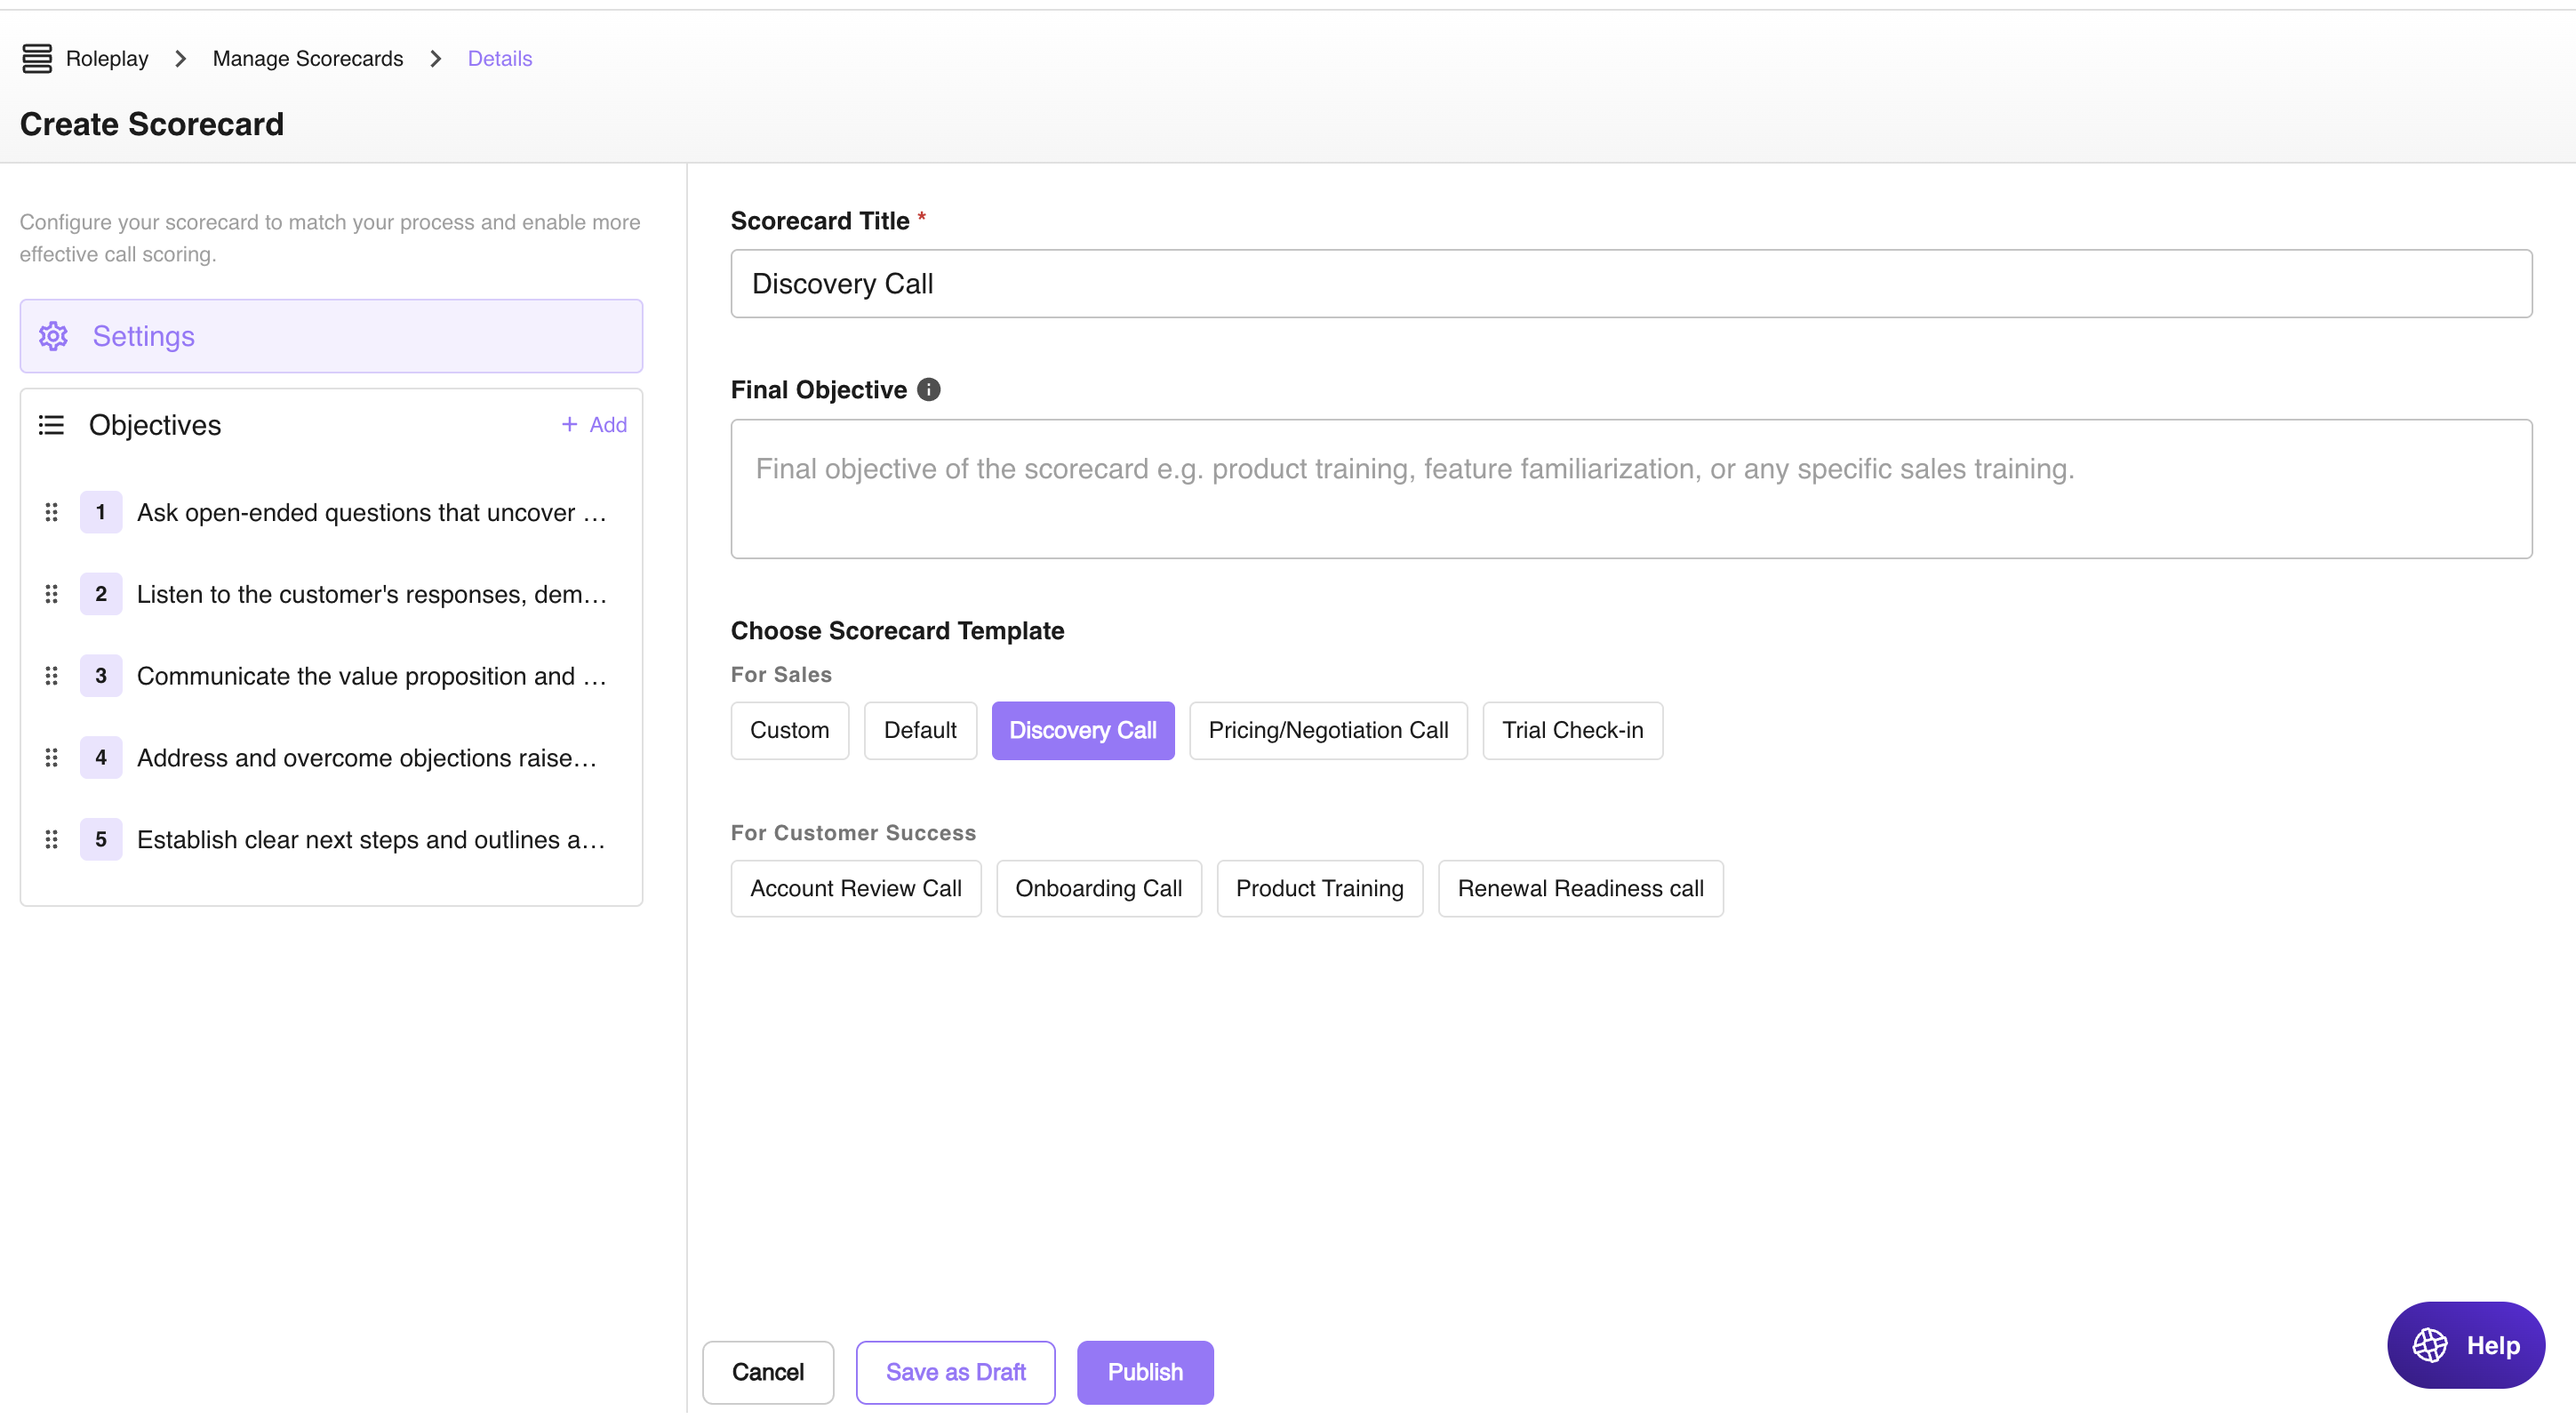
Task: Select the Trial Check-in template
Action: click(1572, 730)
